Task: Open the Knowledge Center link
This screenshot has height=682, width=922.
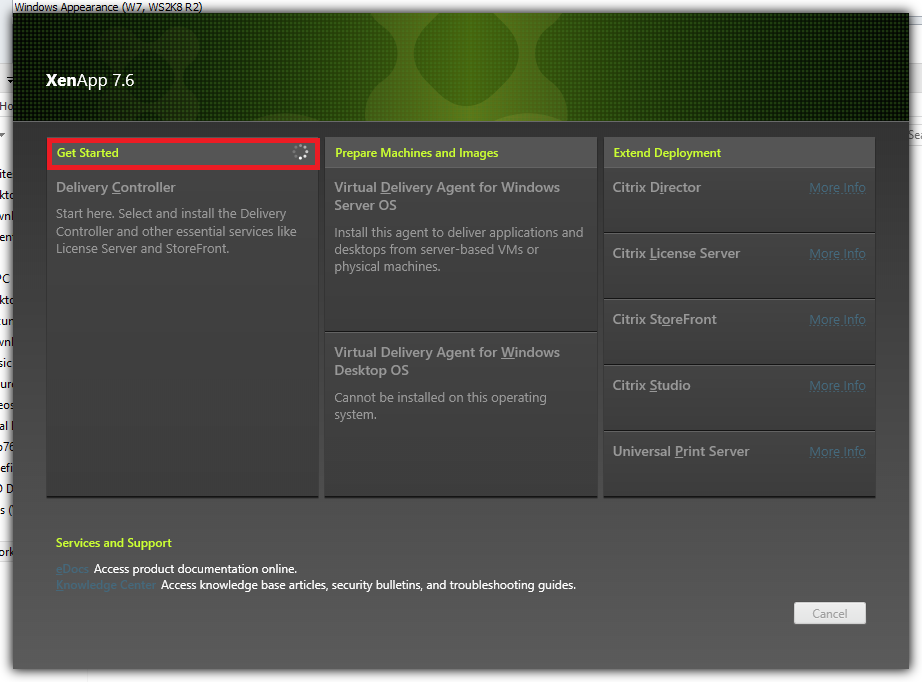Action: (106, 585)
